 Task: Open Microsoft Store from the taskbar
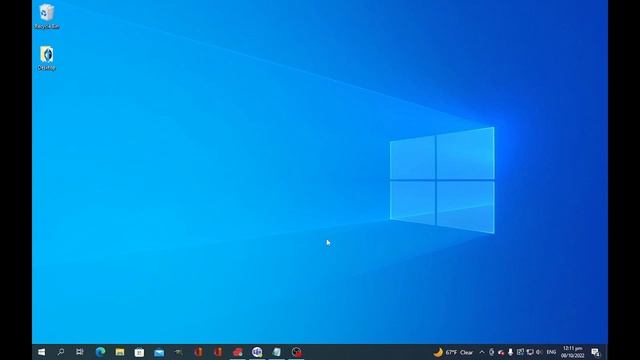(139, 352)
